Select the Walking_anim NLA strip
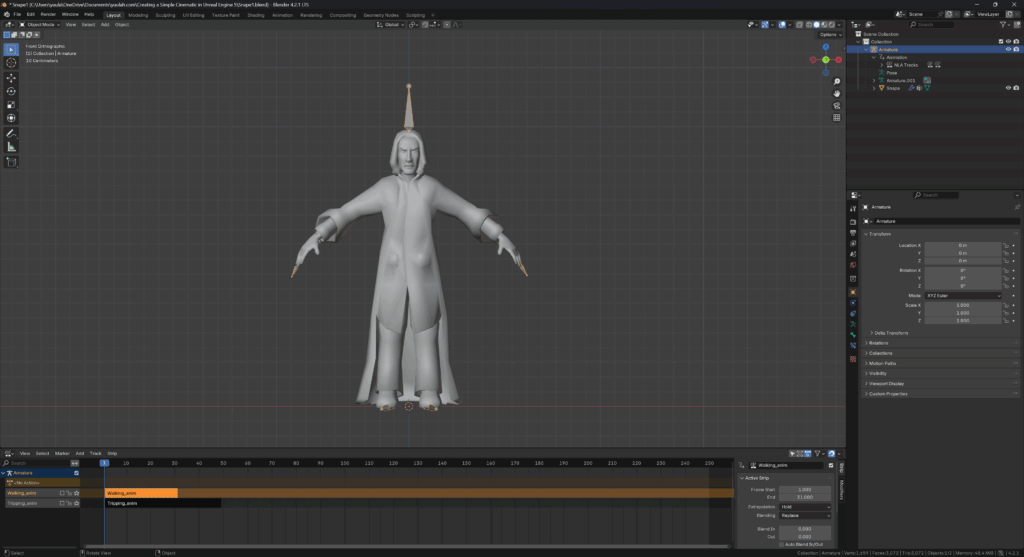Screen dimensions: 1024x557 141,493
